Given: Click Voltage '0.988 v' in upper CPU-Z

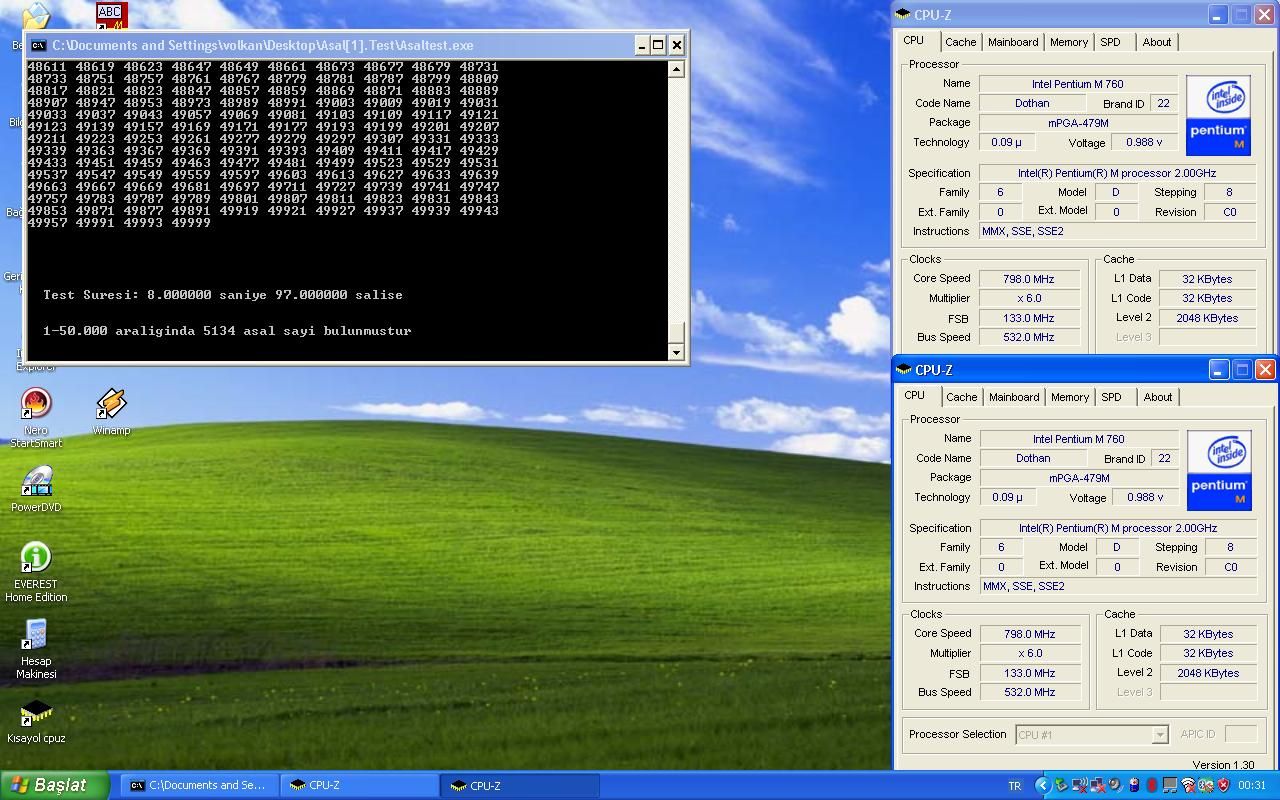Looking at the screenshot, I should pos(1144,142).
